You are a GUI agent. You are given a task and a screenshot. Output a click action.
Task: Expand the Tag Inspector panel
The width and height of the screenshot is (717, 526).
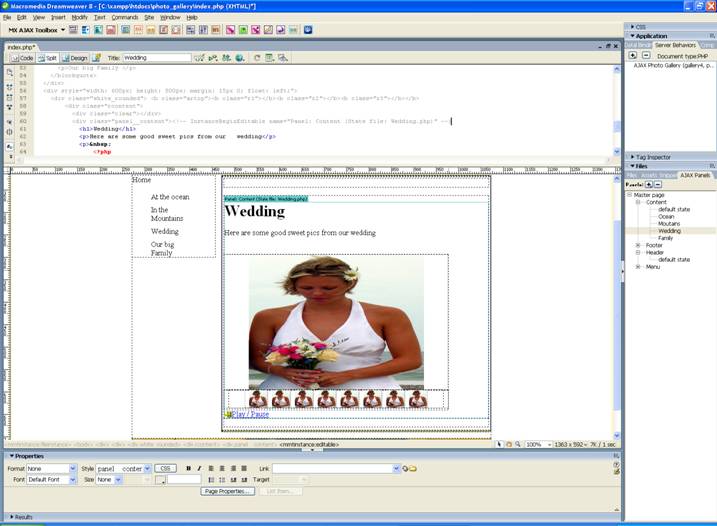[x=632, y=157]
